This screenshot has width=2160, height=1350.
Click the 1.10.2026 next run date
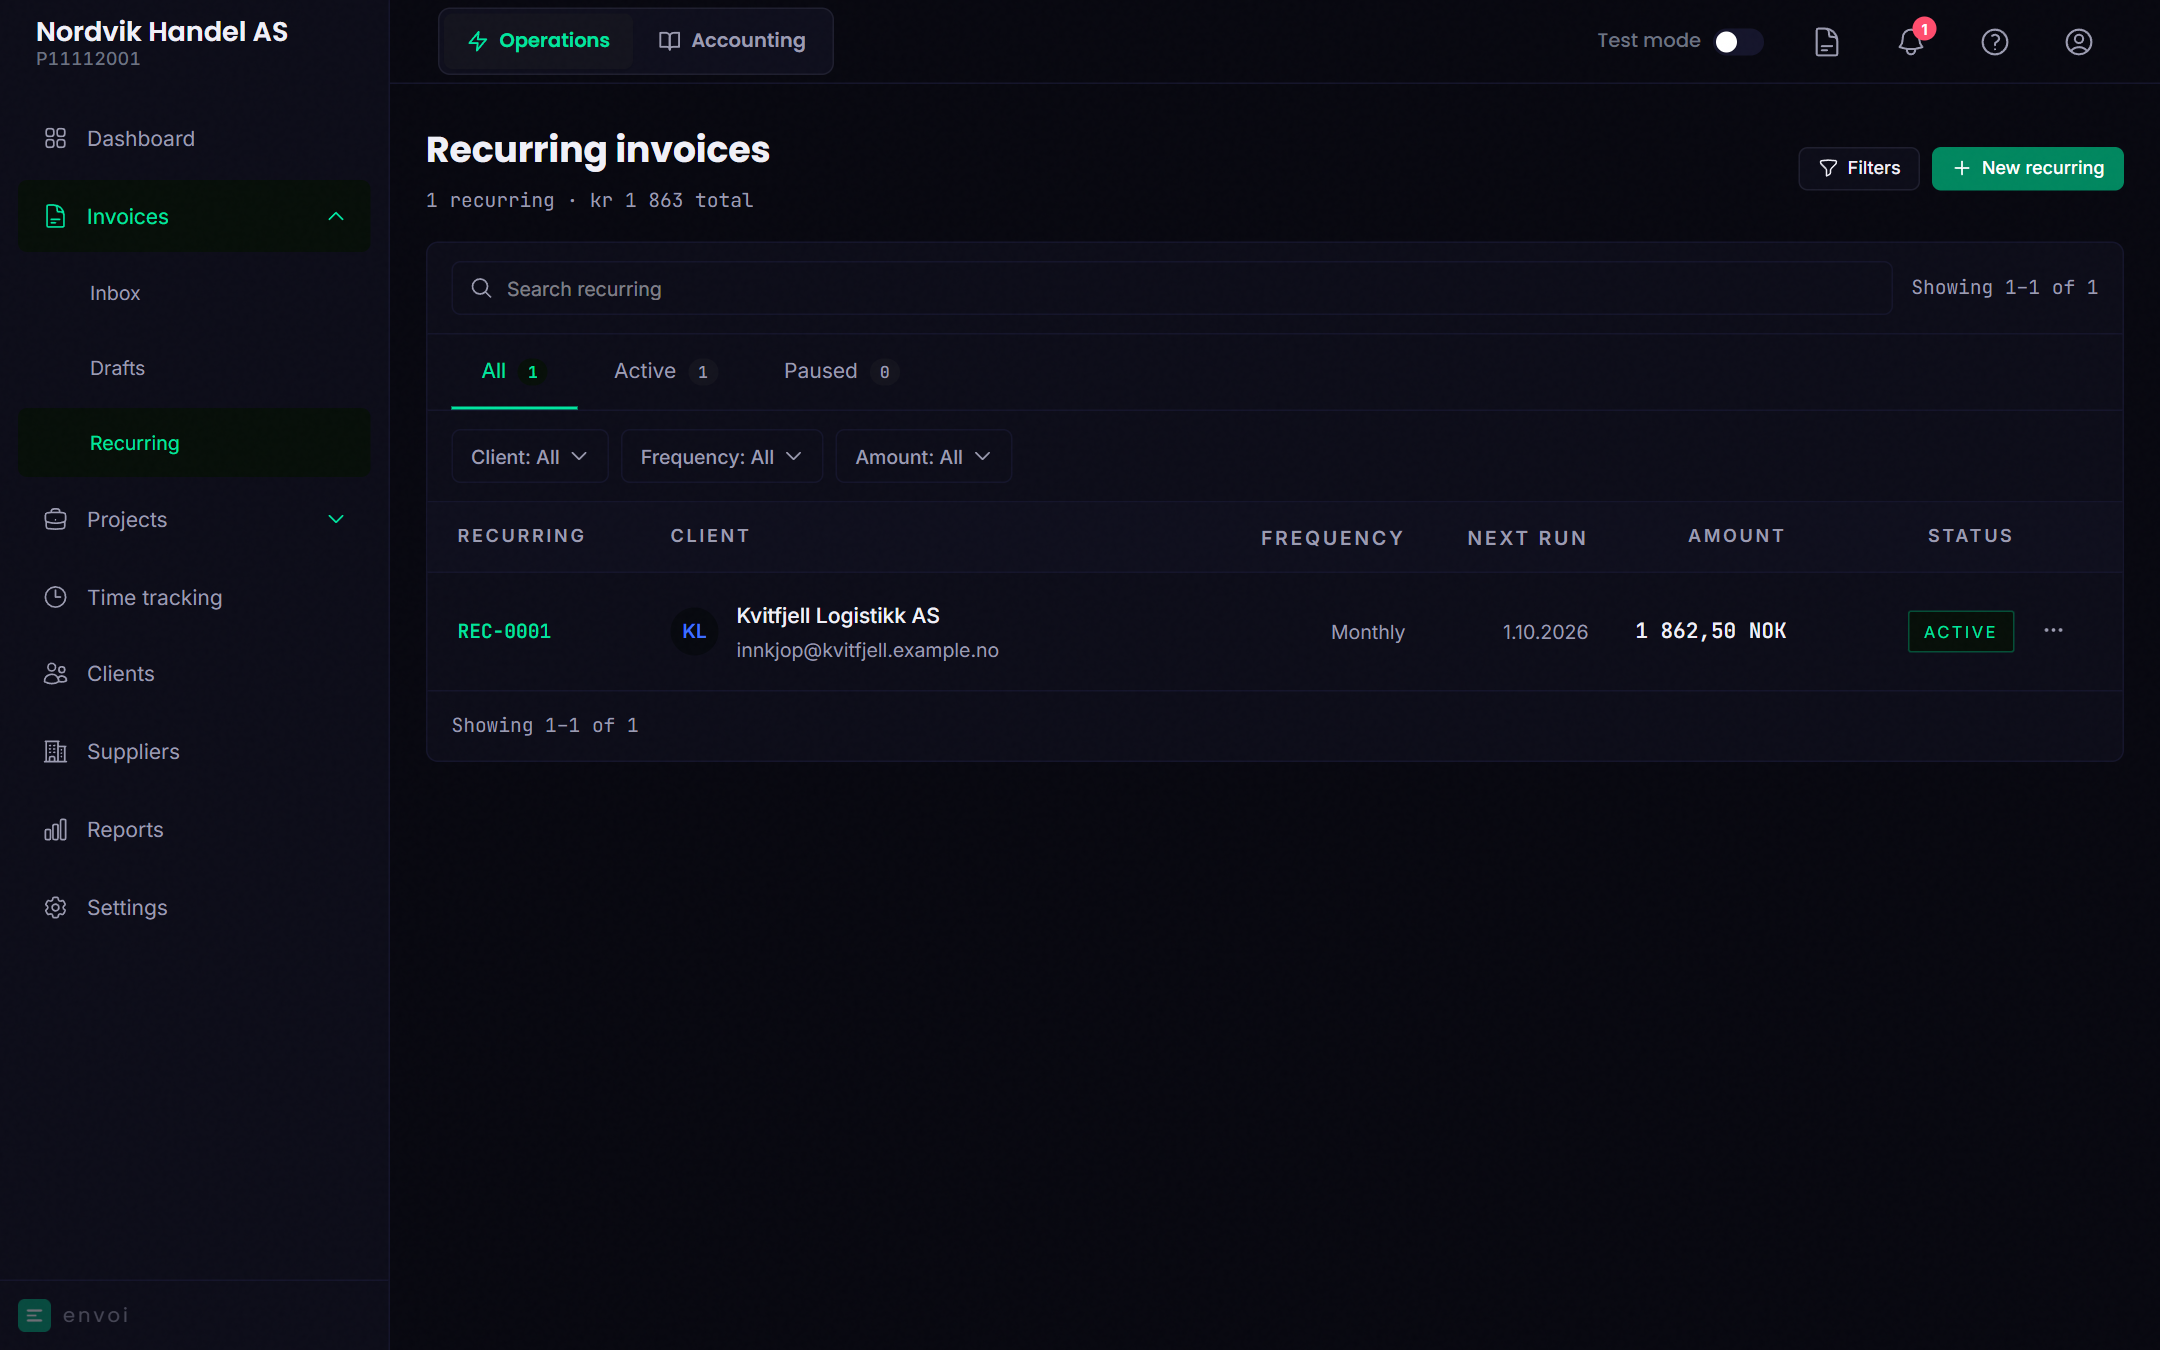tap(1545, 632)
